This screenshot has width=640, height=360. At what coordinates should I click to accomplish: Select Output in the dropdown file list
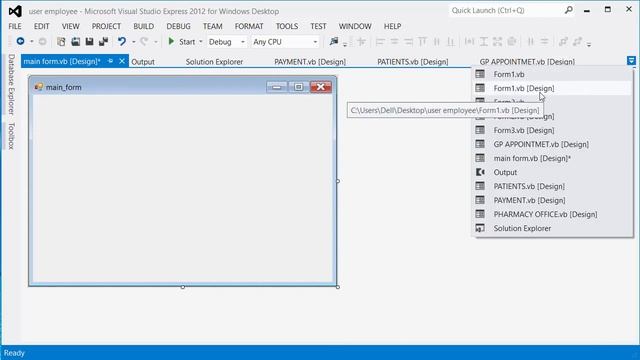tap(552, 172)
